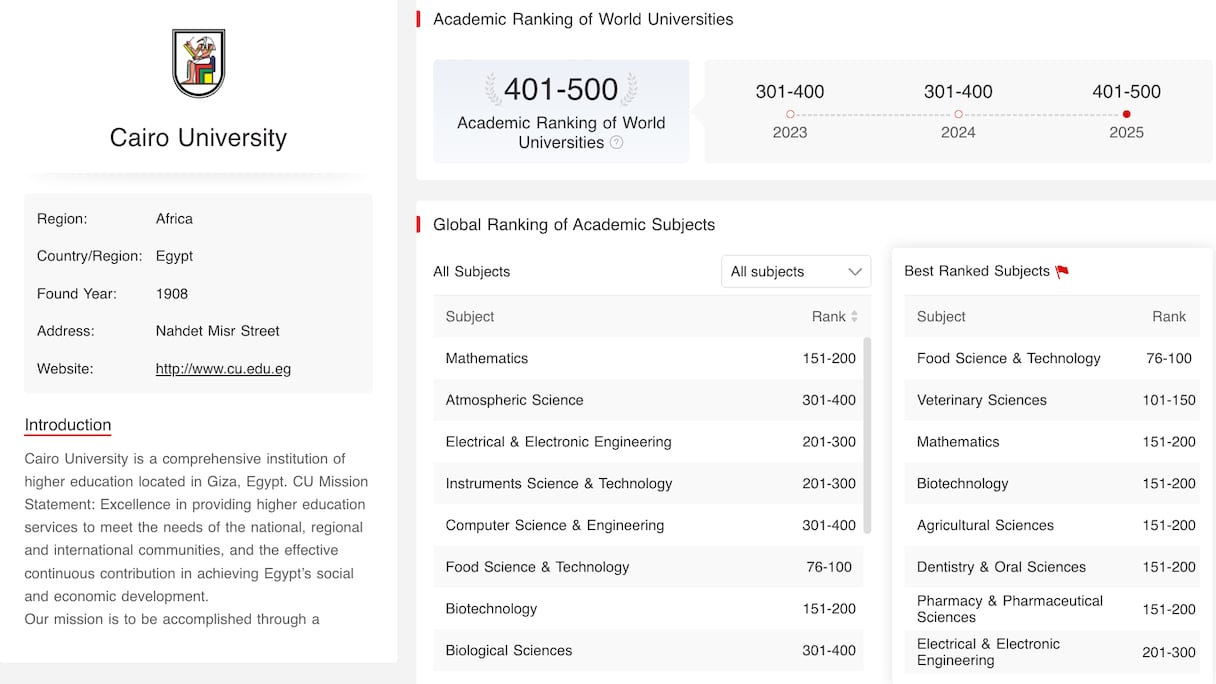
Task: Click the Mathematics row in All Subjects
Action: pos(648,358)
